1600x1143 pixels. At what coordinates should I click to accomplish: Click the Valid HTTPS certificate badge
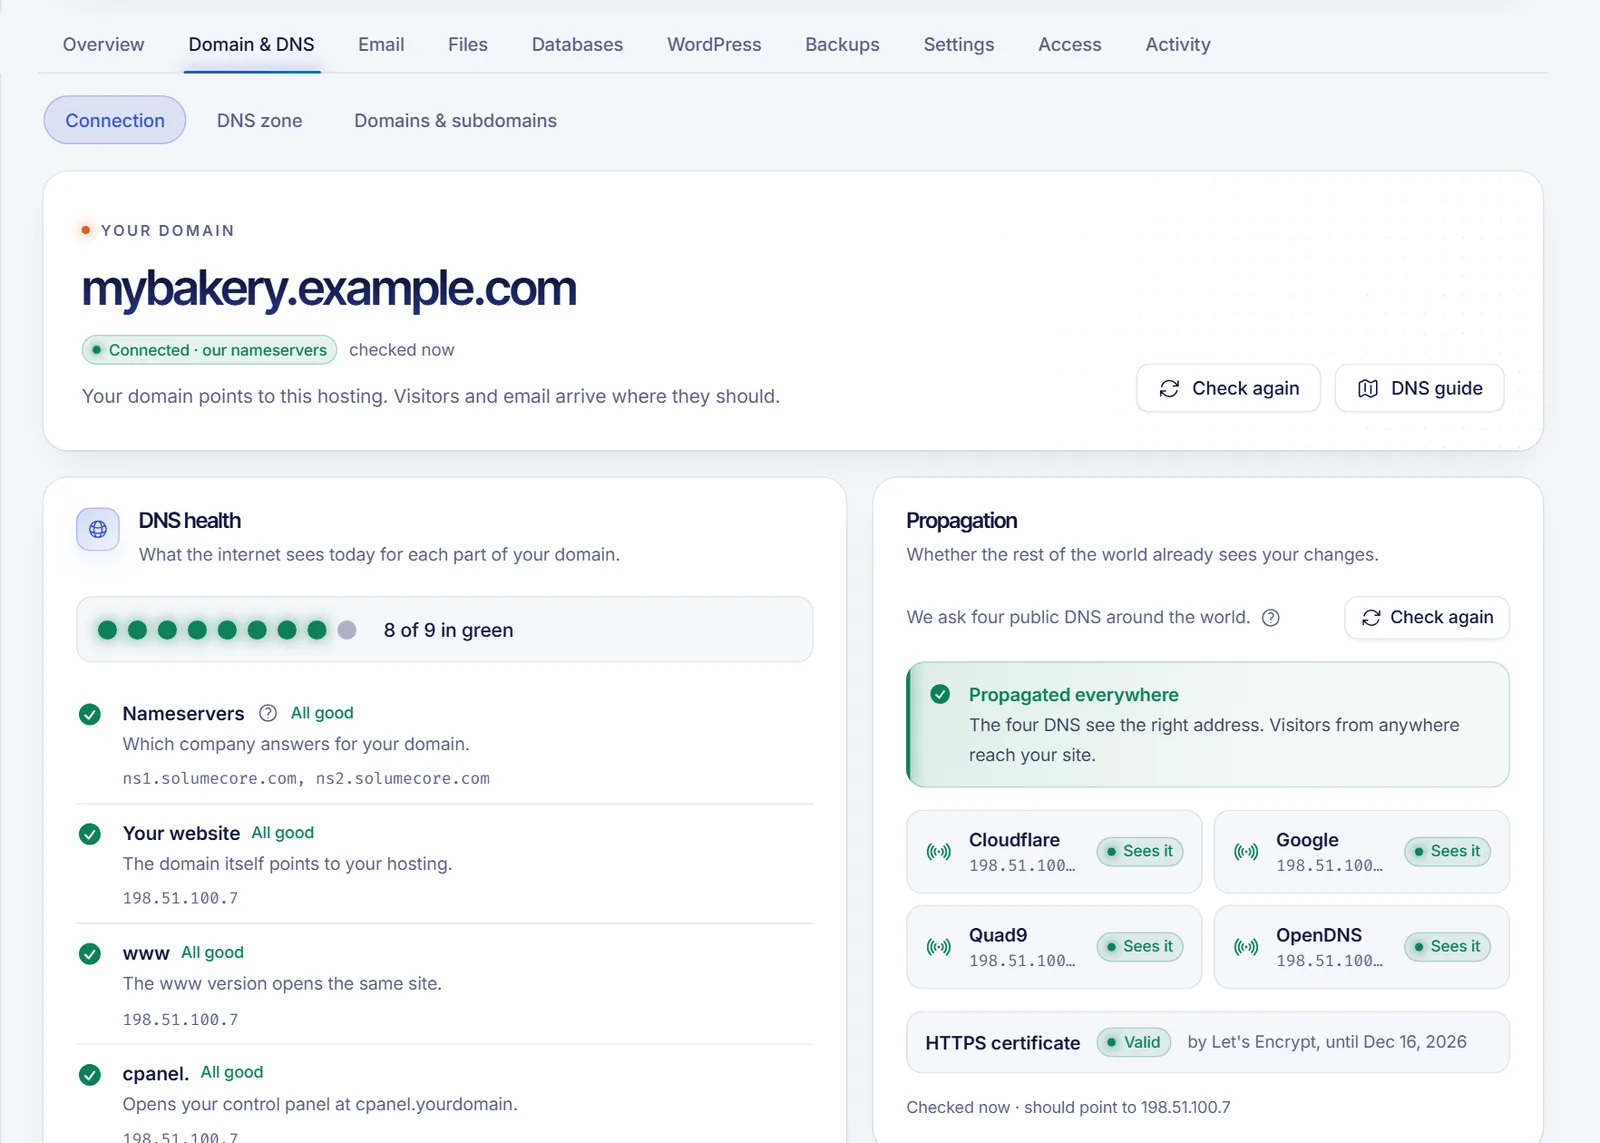pos(1134,1042)
